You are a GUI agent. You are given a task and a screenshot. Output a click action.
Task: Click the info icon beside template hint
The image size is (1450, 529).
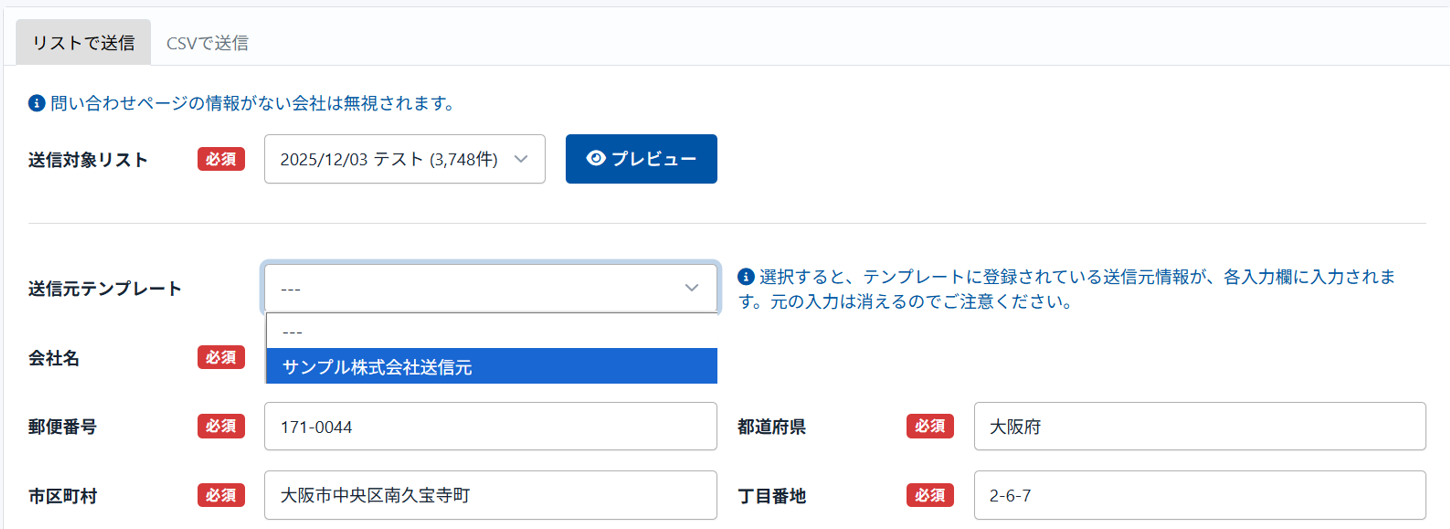[x=745, y=276]
